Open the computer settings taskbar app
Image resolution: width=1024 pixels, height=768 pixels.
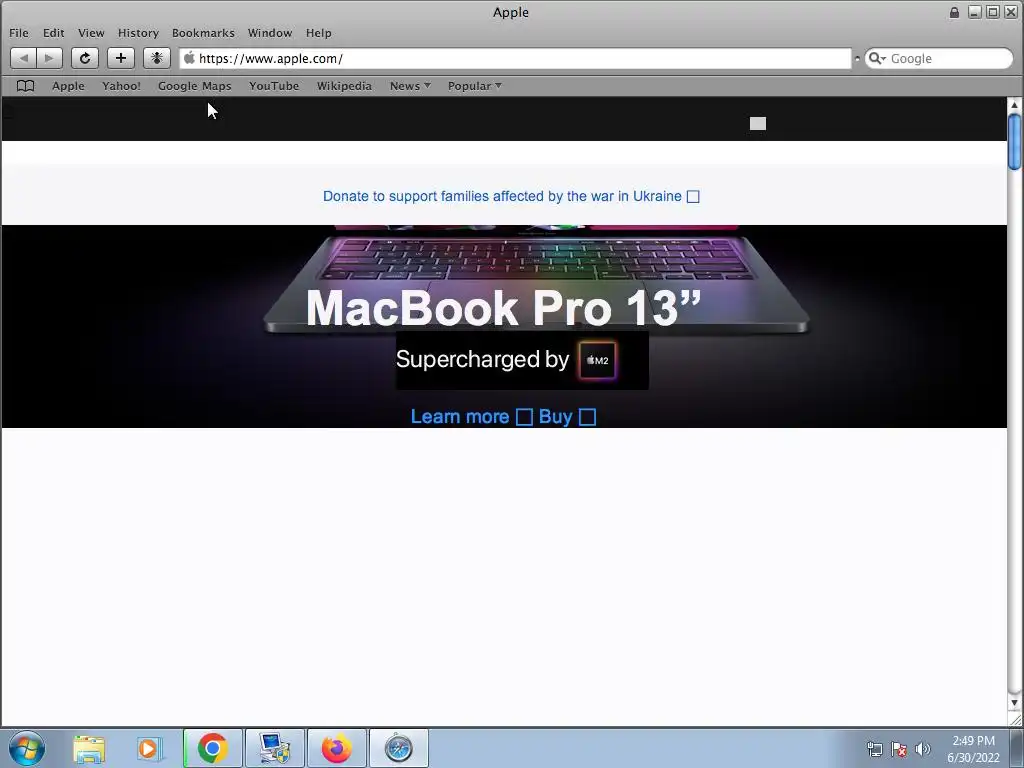pyautogui.click(x=274, y=748)
